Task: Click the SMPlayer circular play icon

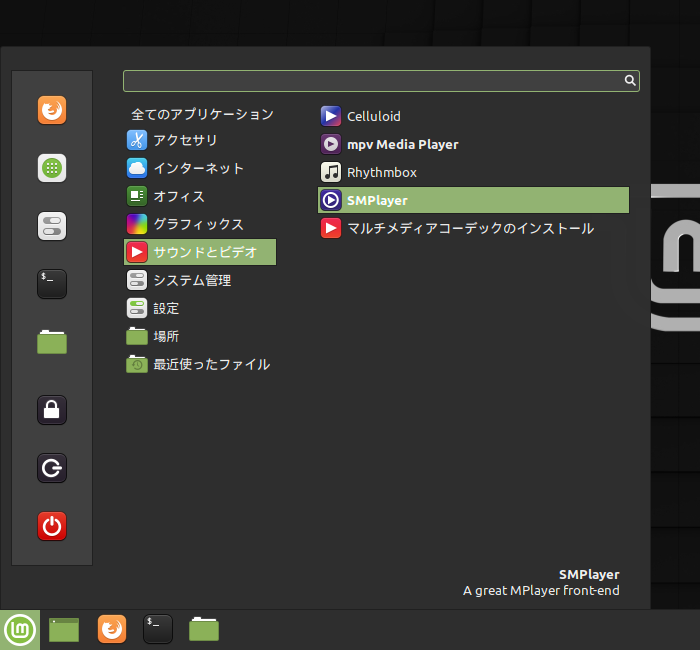Action: click(x=331, y=200)
